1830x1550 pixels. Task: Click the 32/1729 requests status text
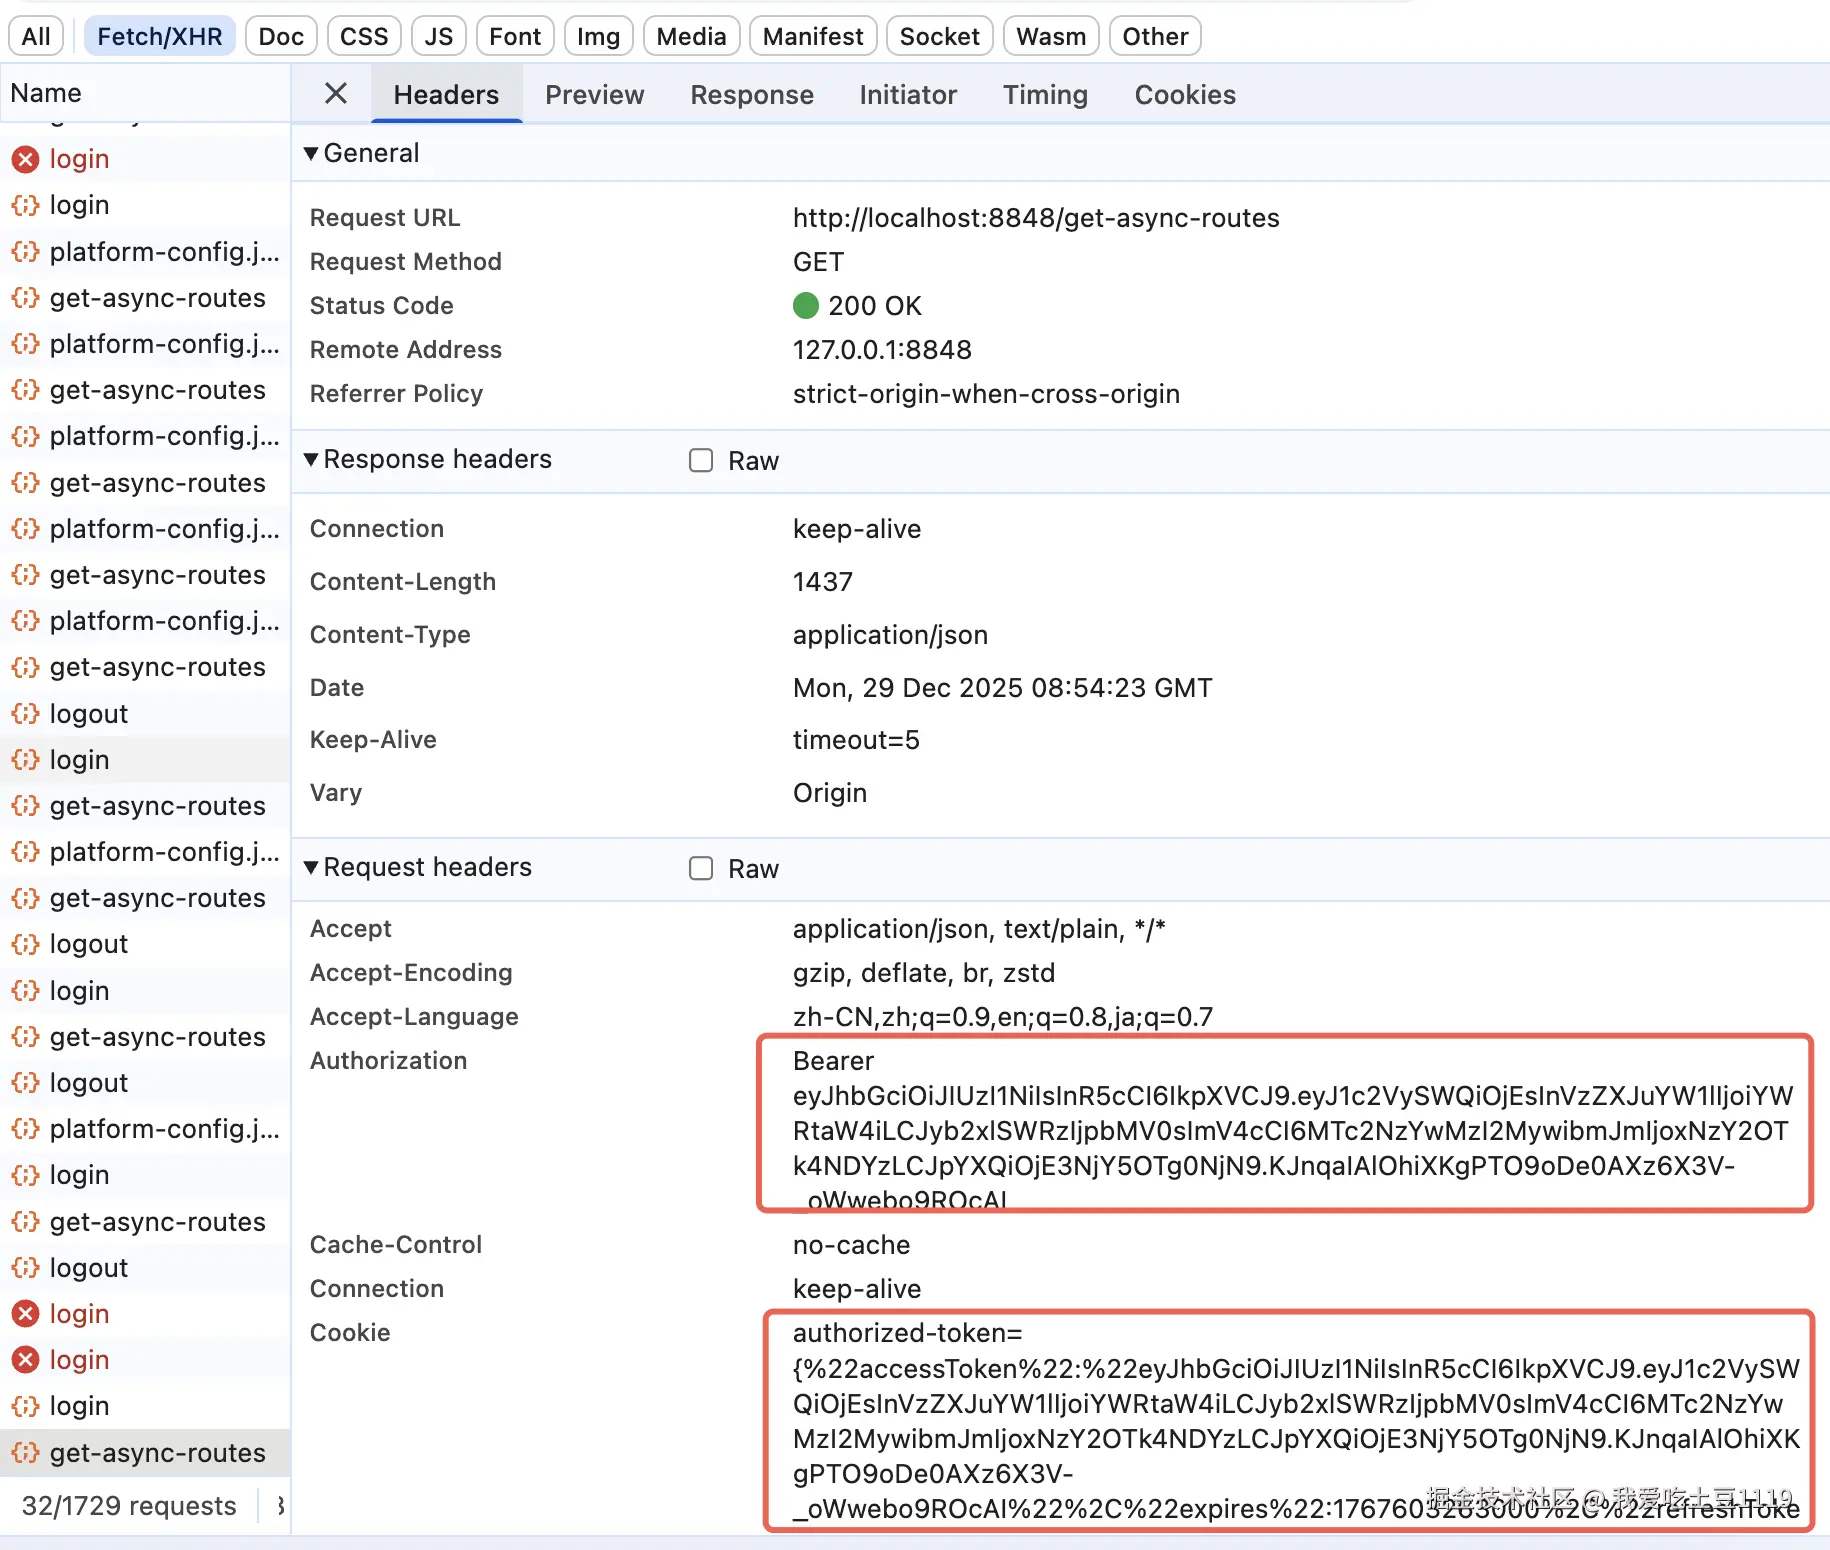coord(129,1506)
